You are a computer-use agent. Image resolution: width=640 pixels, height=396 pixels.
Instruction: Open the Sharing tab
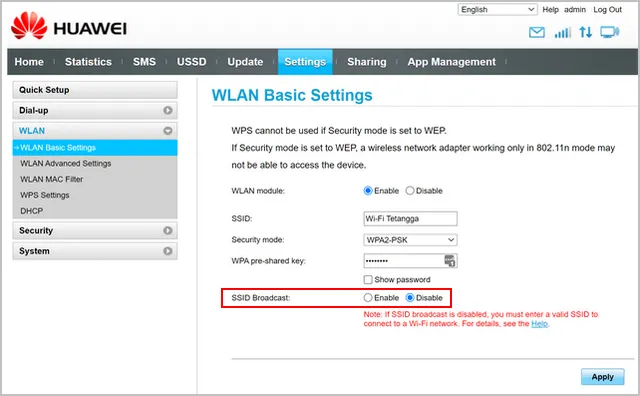pyautogui.click(x=367, y=62)
